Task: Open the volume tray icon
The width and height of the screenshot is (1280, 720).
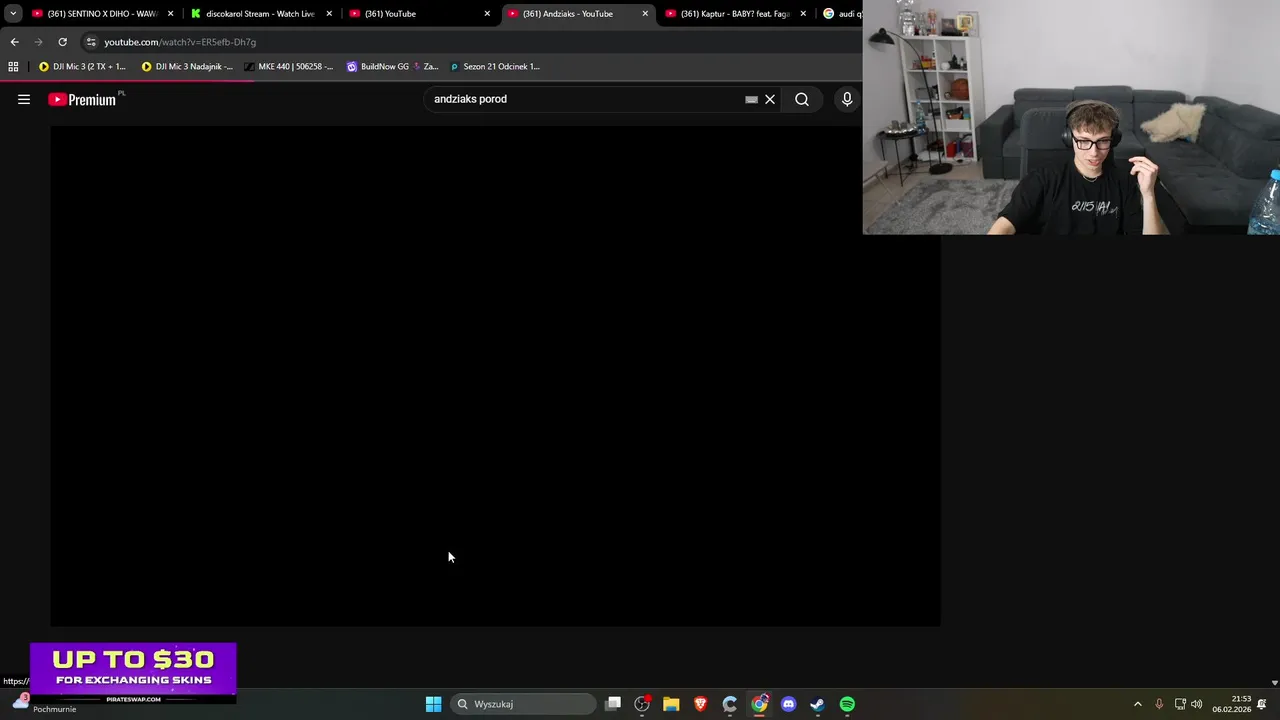Action: [1197, 704]
